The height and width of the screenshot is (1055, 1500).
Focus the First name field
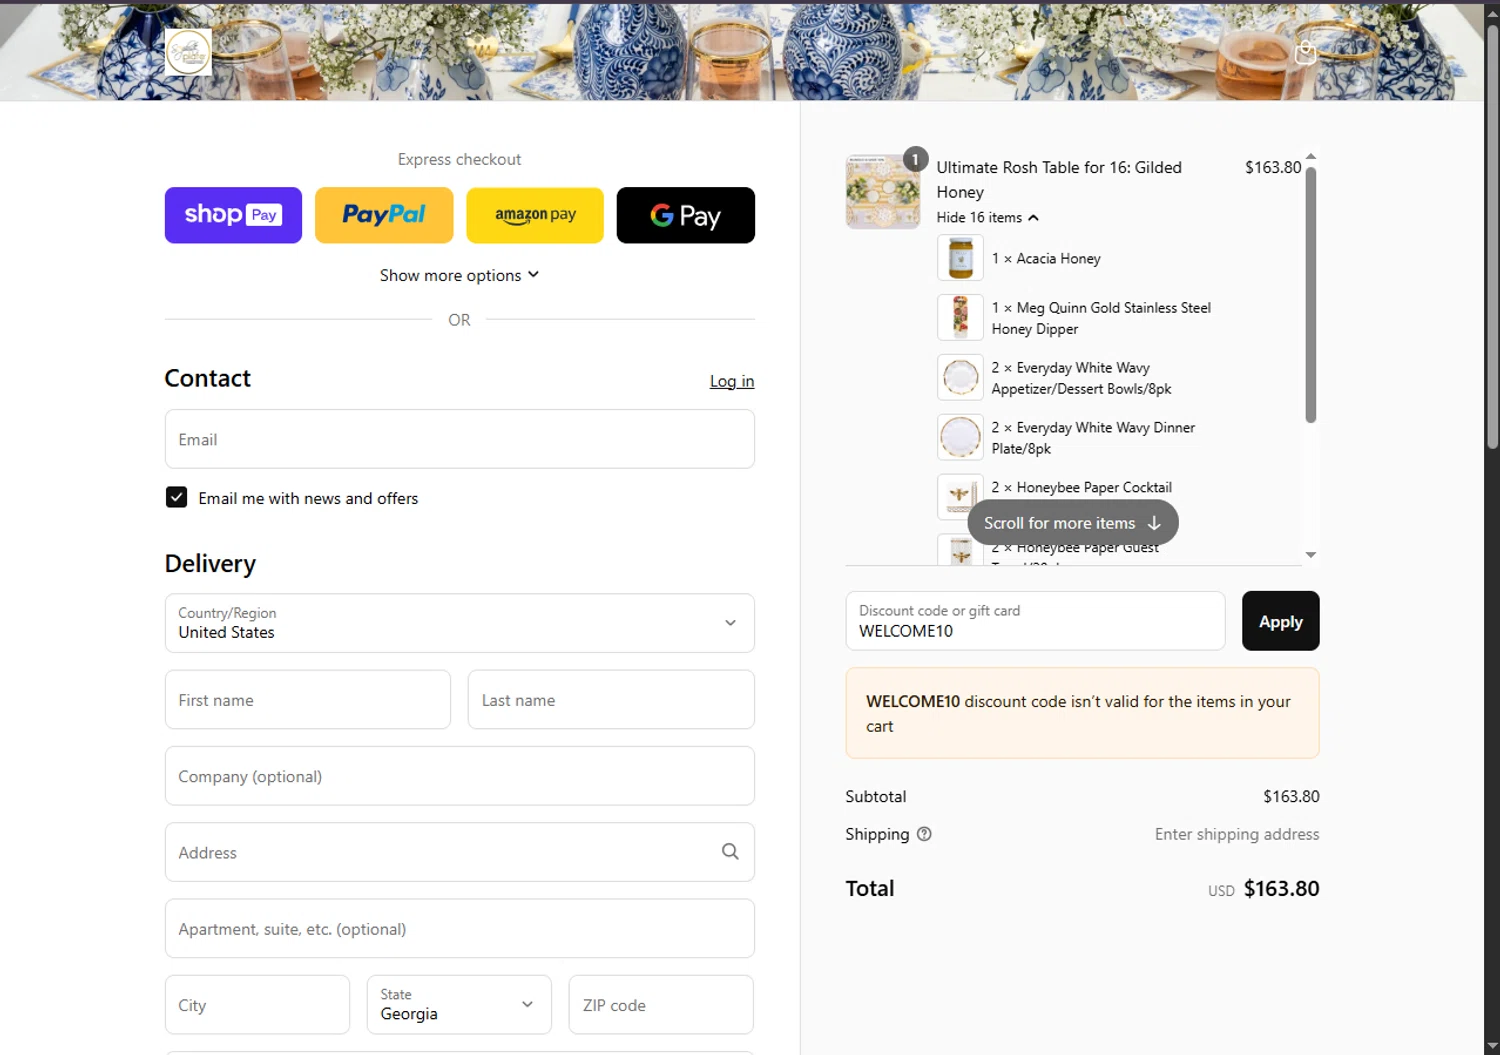tap(307, 700)
